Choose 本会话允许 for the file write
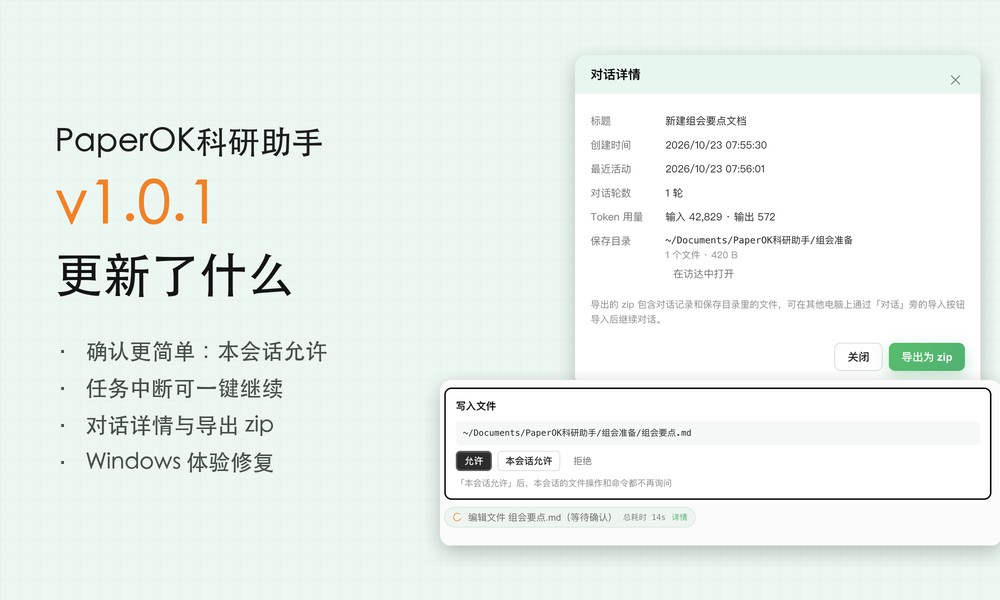Viewport: 1000px width, 600px height. (528, 460)
